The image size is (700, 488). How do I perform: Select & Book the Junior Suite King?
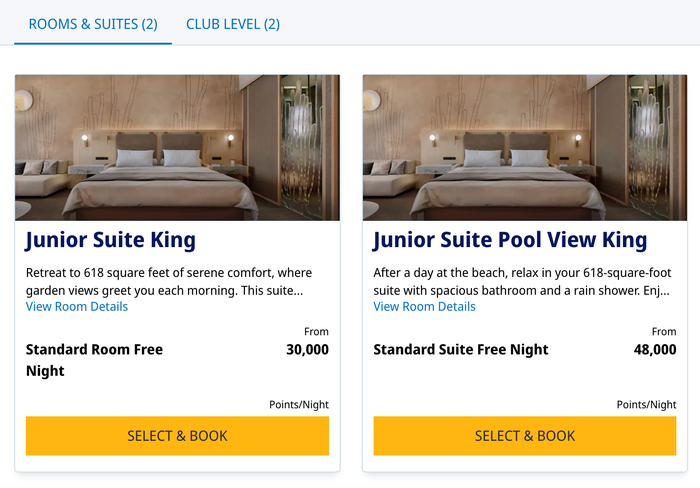pos(177,436)
